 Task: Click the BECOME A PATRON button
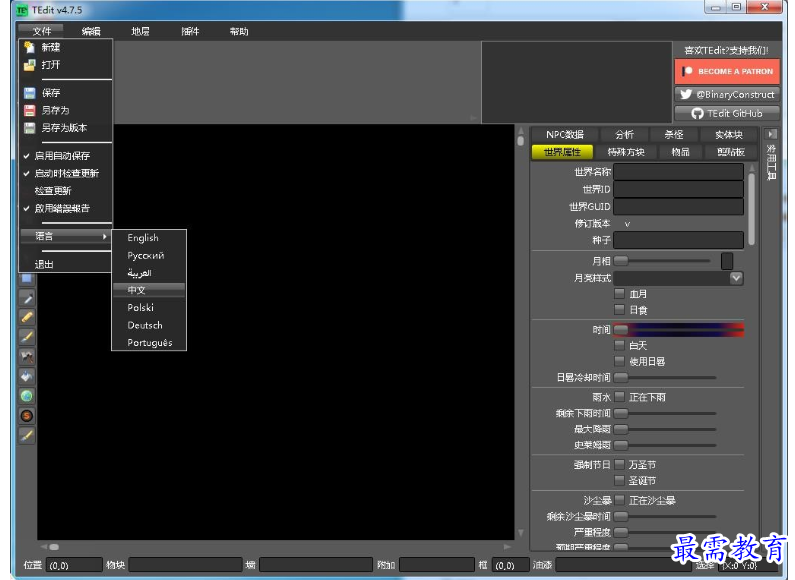coord(727,71)
